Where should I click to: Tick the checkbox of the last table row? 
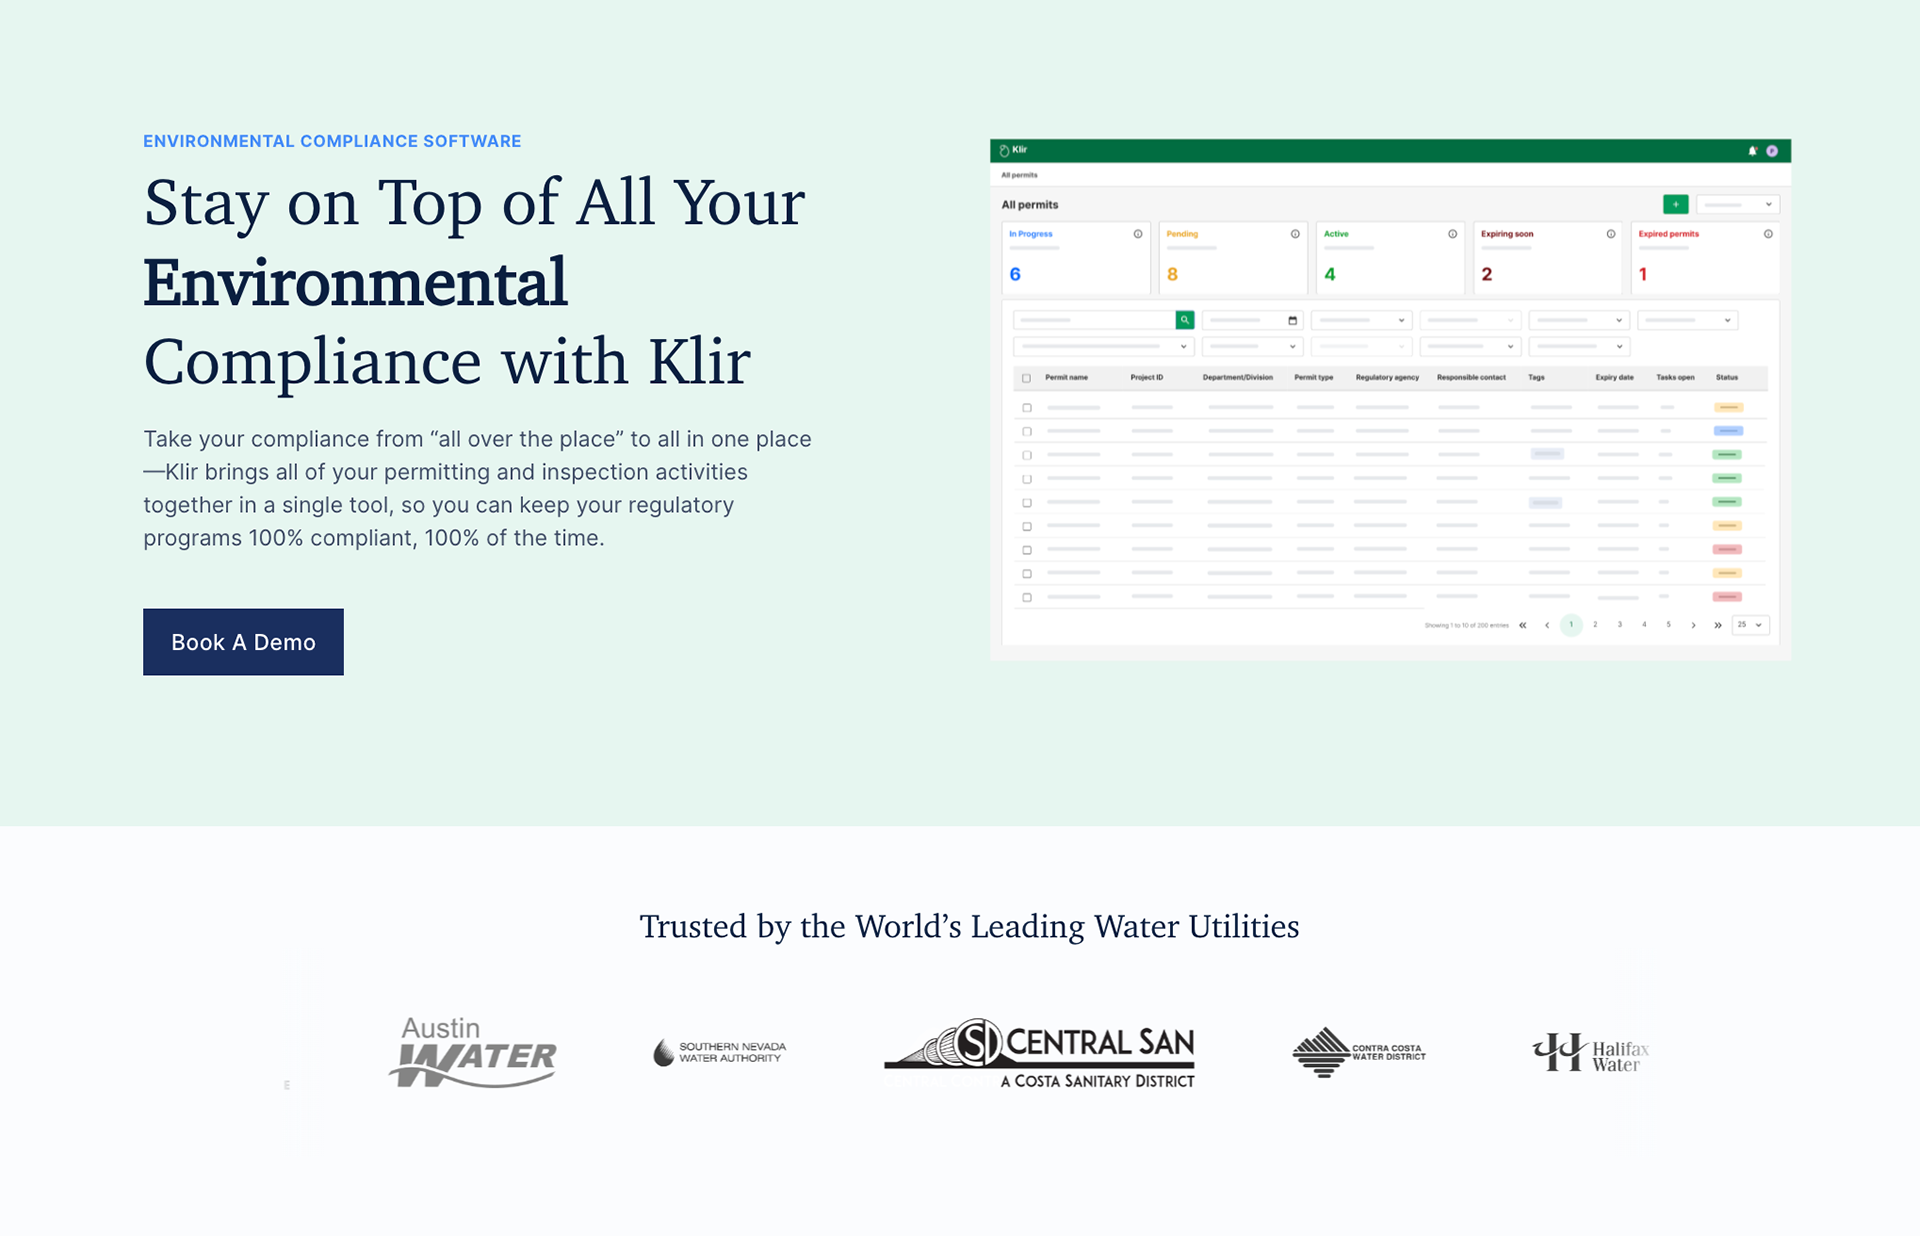coord(1026,597)
